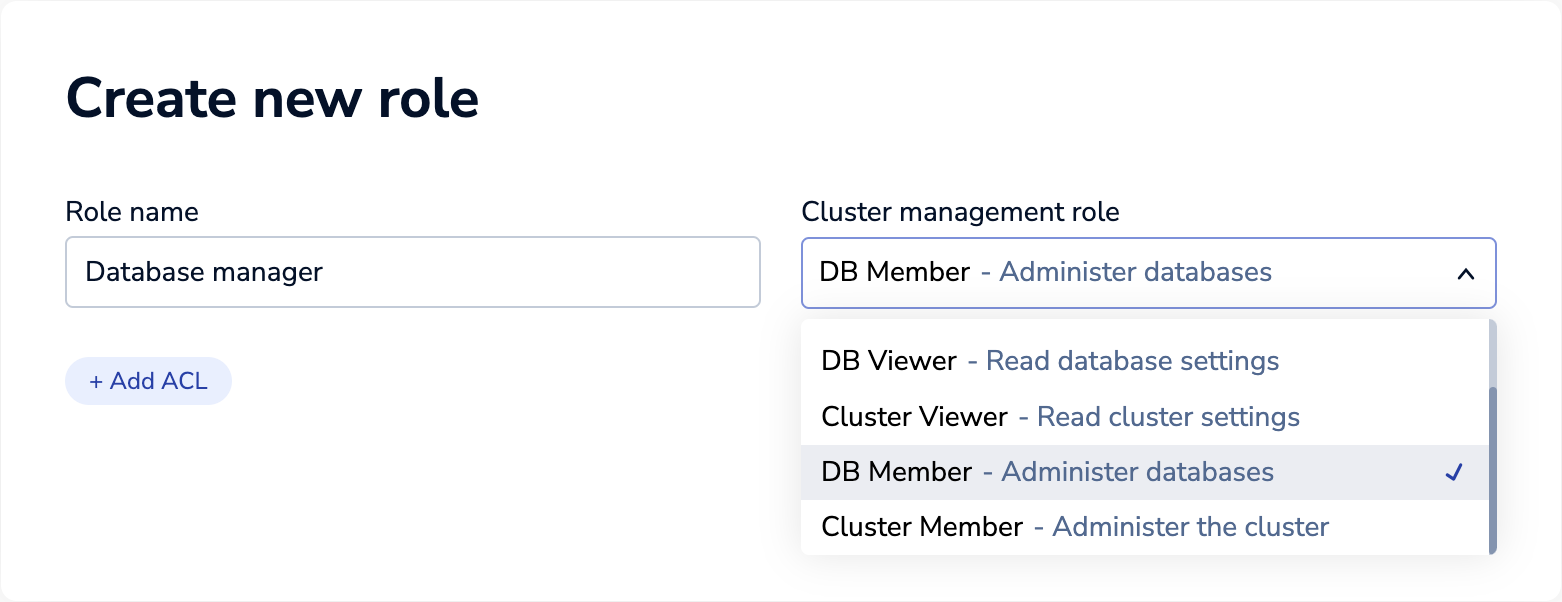Click the 'Cluster management role' label
The width and height of the screenshot is (1562, 602).
(960, 212)
